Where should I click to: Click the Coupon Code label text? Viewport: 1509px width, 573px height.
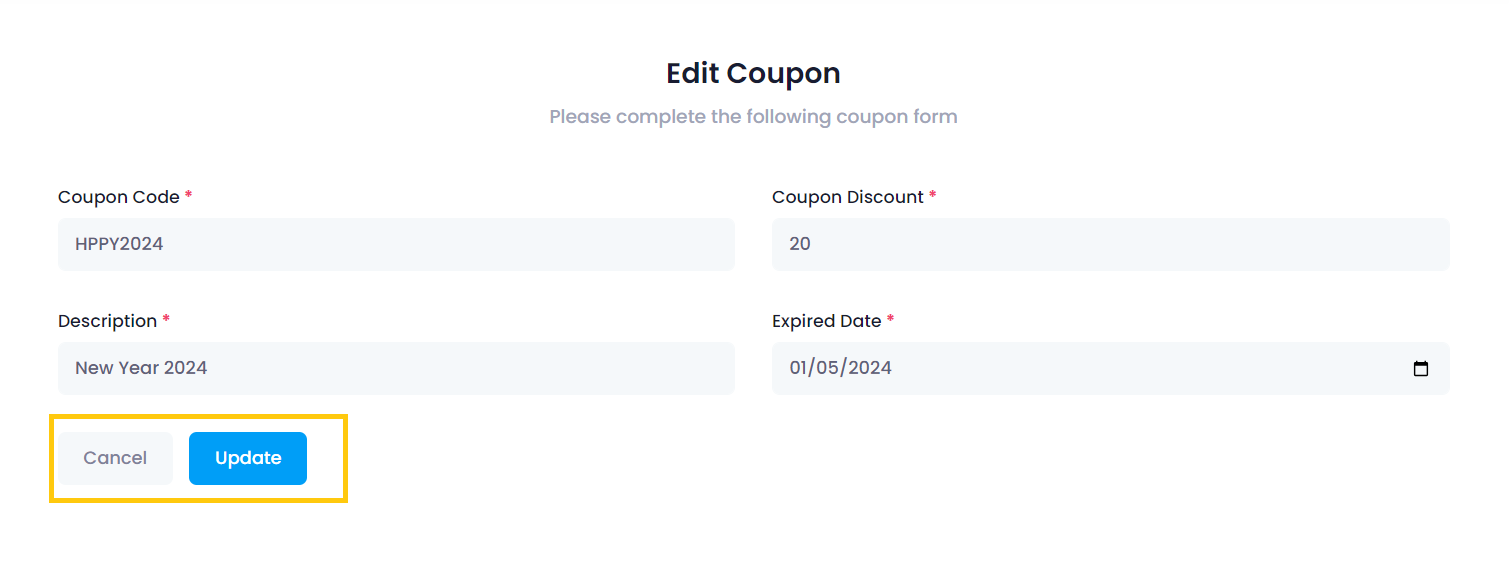point(118,197)
